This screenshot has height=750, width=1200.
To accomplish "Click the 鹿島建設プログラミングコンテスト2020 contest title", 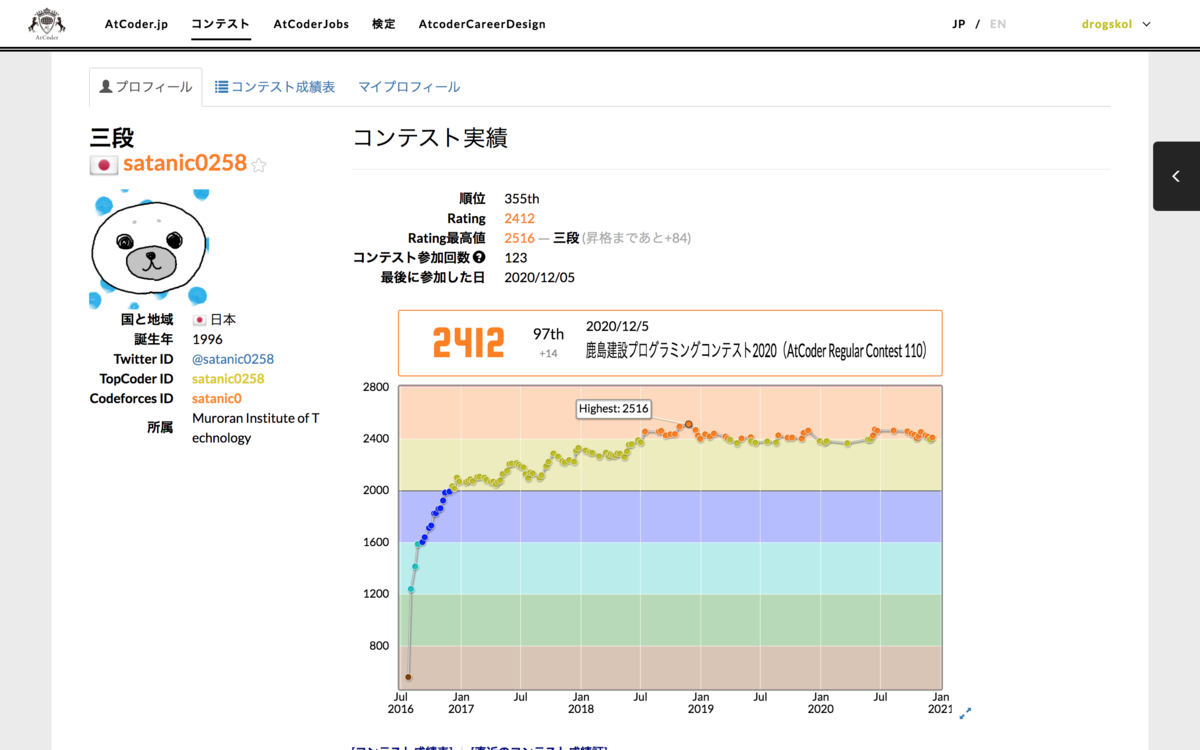I will 756,351.
